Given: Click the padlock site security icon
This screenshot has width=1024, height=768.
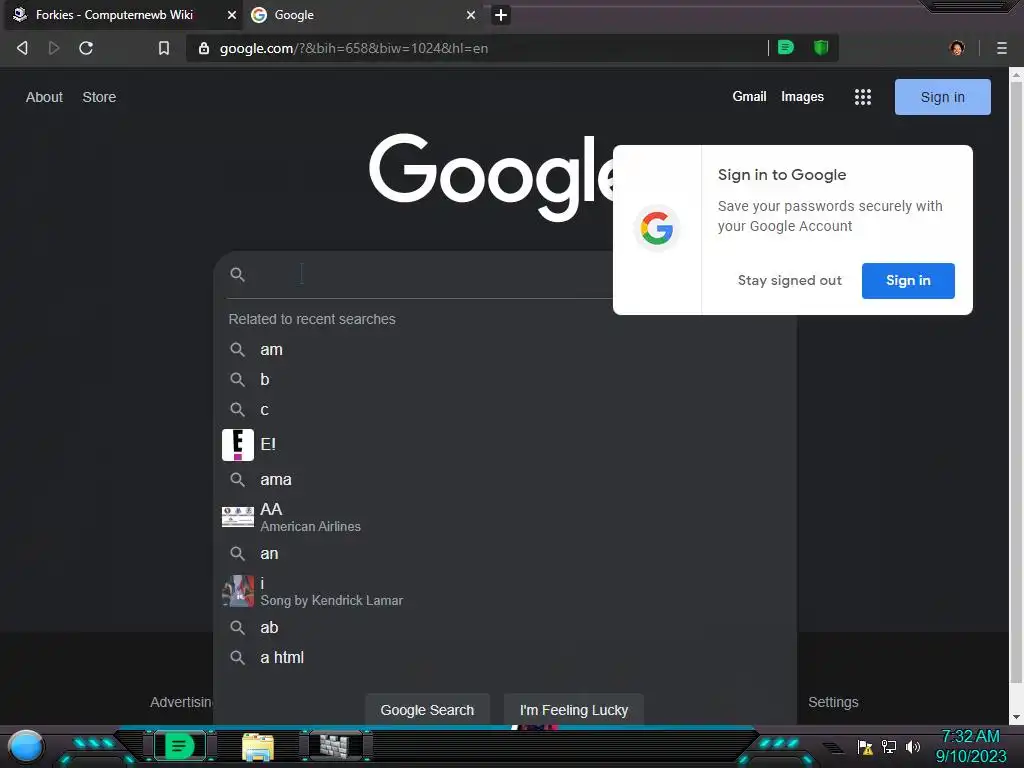Looking at the screenshot, I should click(204, 48).
